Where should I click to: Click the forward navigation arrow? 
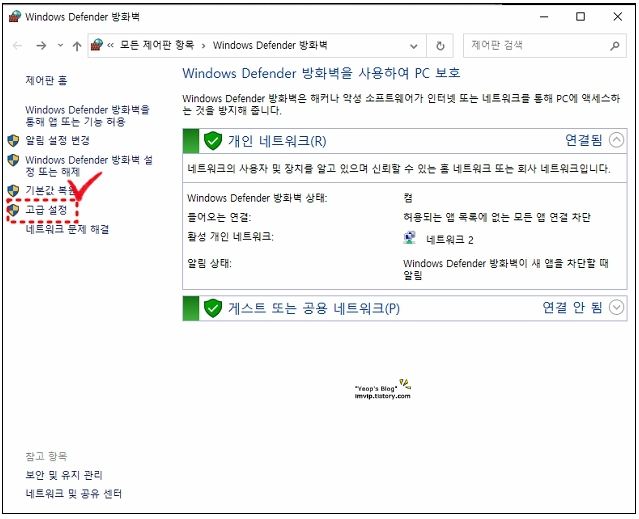(41, 46)
